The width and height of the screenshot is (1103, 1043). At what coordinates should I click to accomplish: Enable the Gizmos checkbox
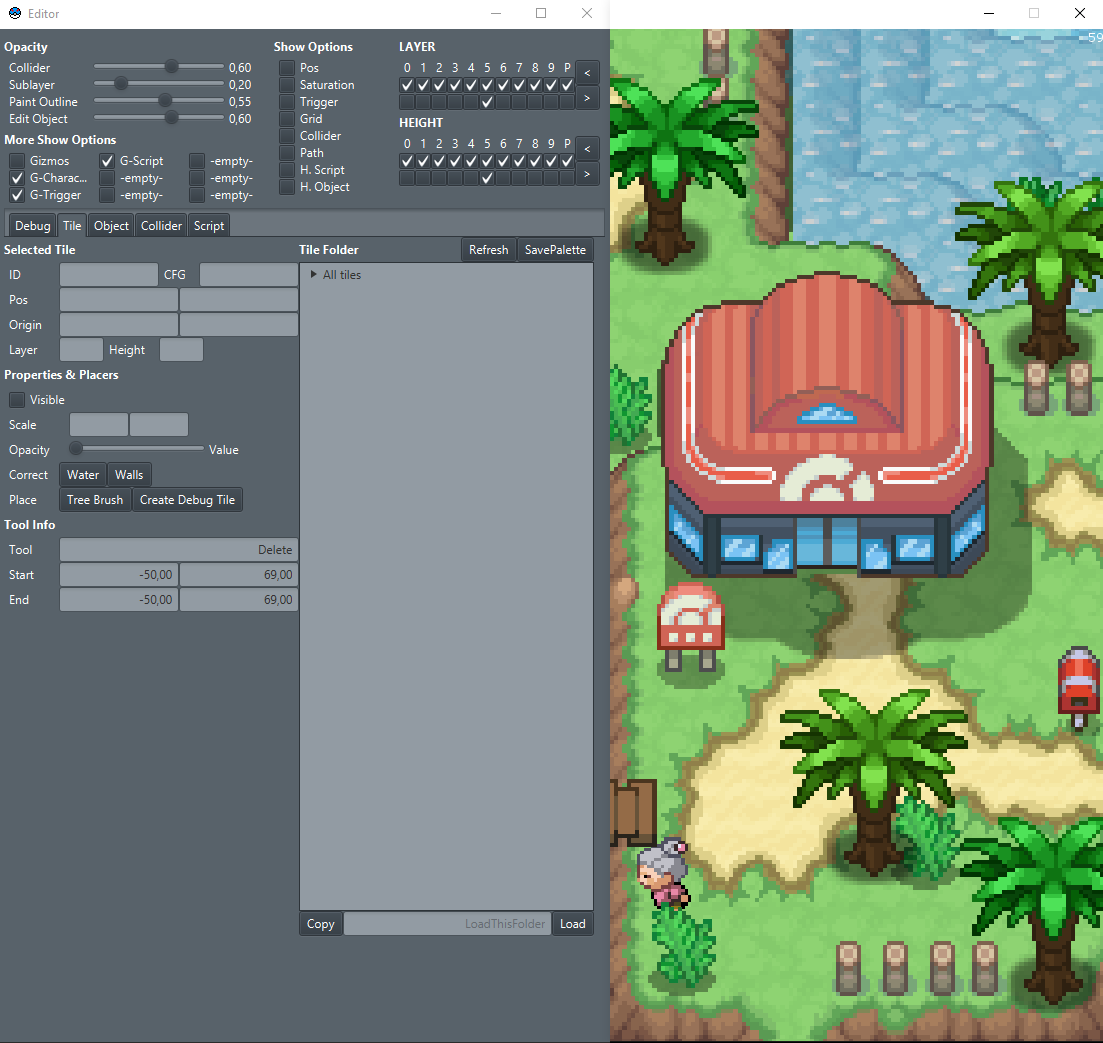[17, 161]
